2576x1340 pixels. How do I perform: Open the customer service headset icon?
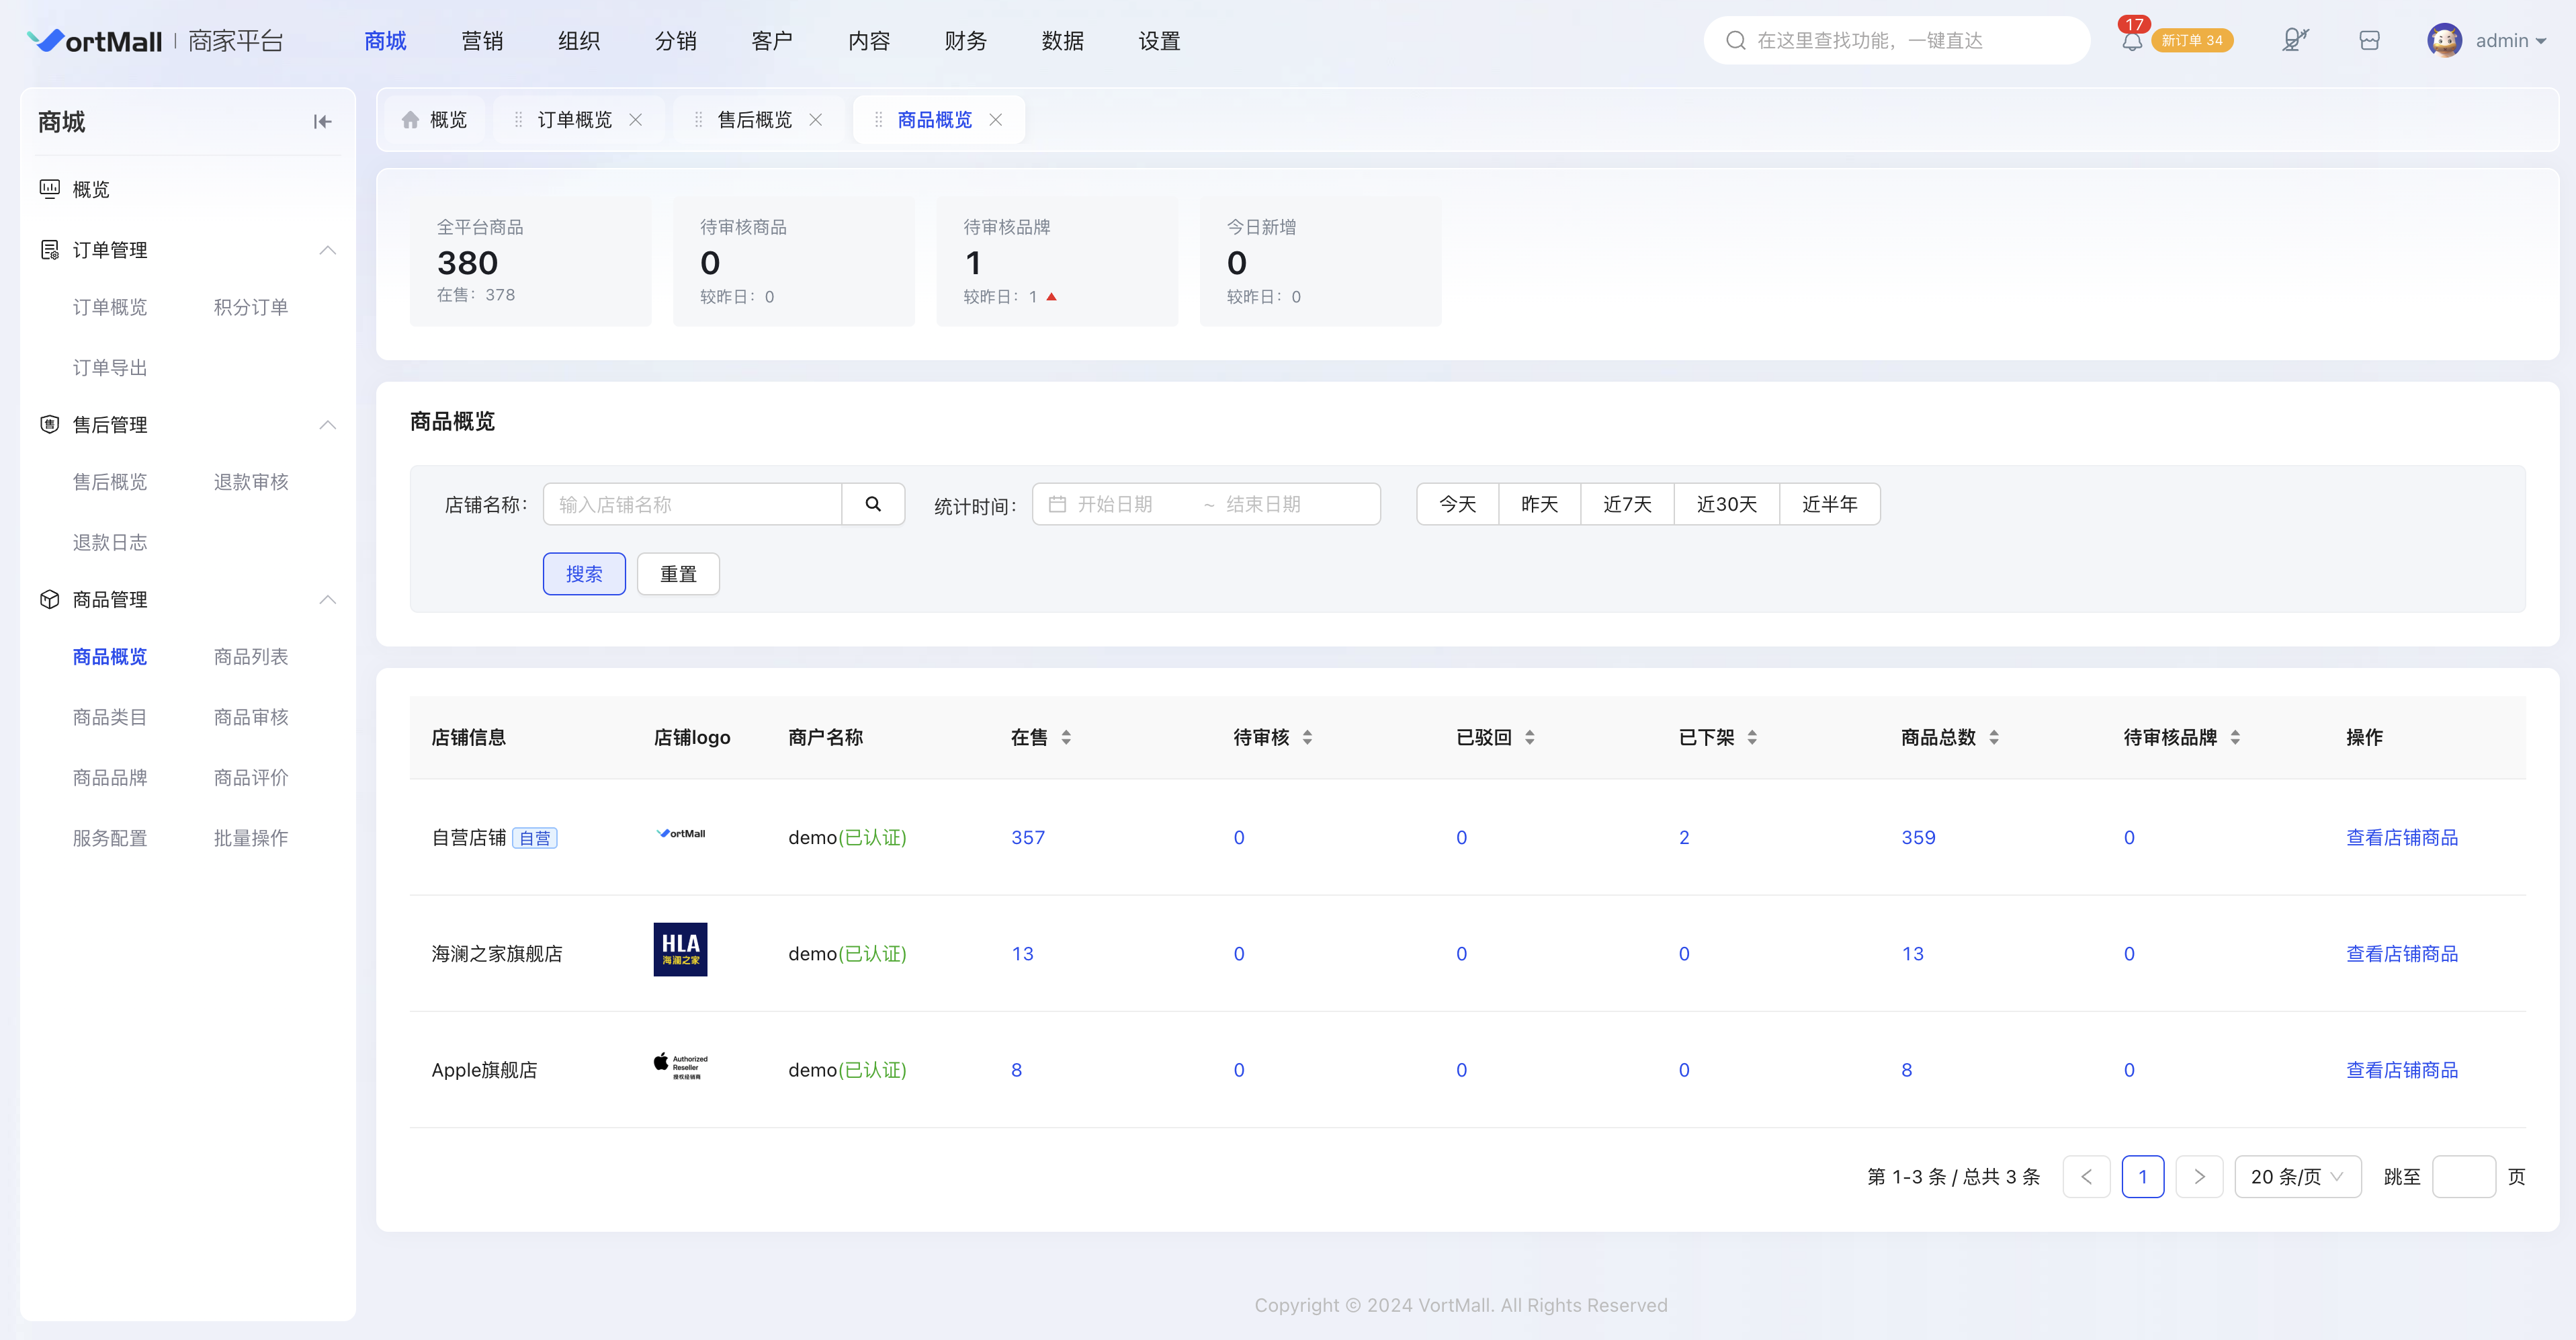point(2295,40)
